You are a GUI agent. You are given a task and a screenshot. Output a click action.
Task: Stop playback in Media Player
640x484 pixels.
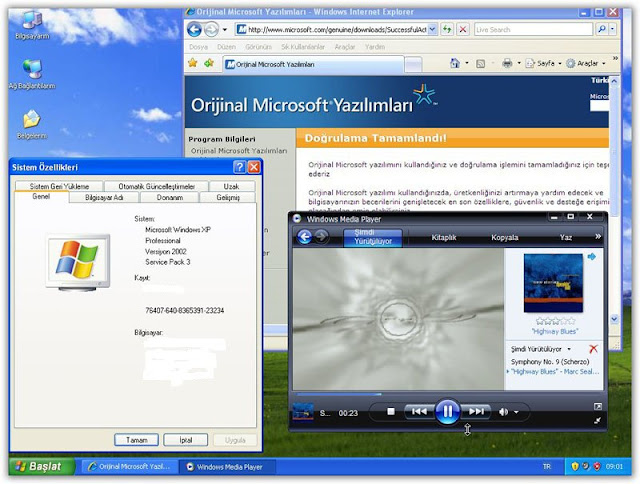pos(391,411)
